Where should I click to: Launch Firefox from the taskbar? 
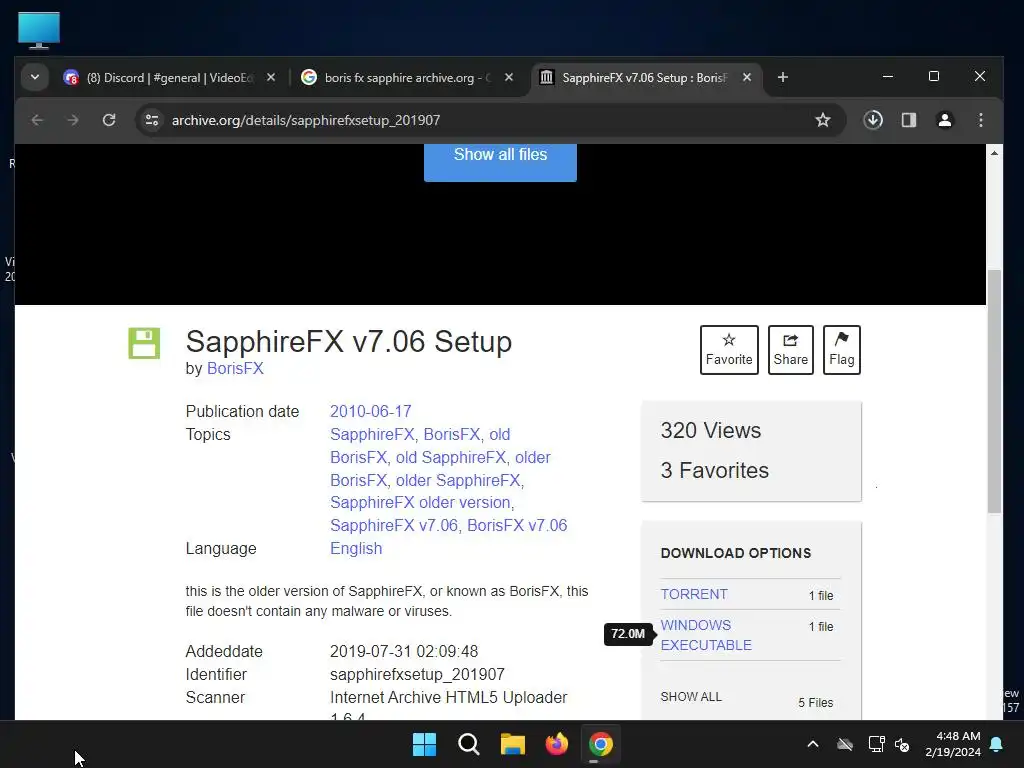coord(556,744)
